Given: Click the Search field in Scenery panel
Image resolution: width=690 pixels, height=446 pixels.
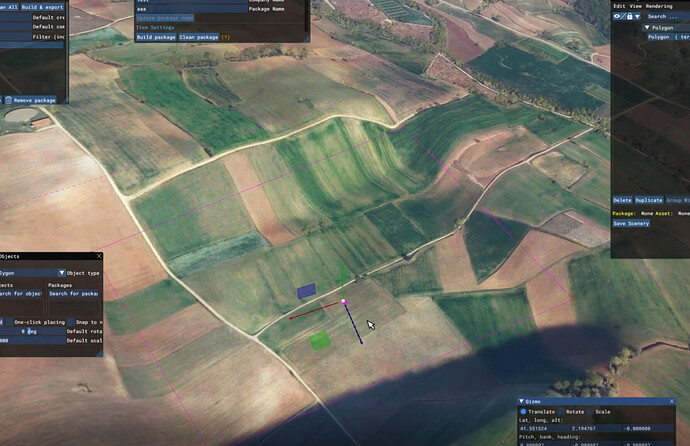Looking at the screenshot, I should pos(666,16).
